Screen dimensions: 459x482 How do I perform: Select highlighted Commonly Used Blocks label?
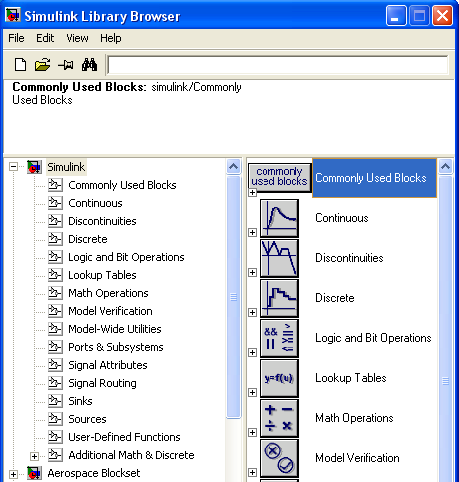374,178
